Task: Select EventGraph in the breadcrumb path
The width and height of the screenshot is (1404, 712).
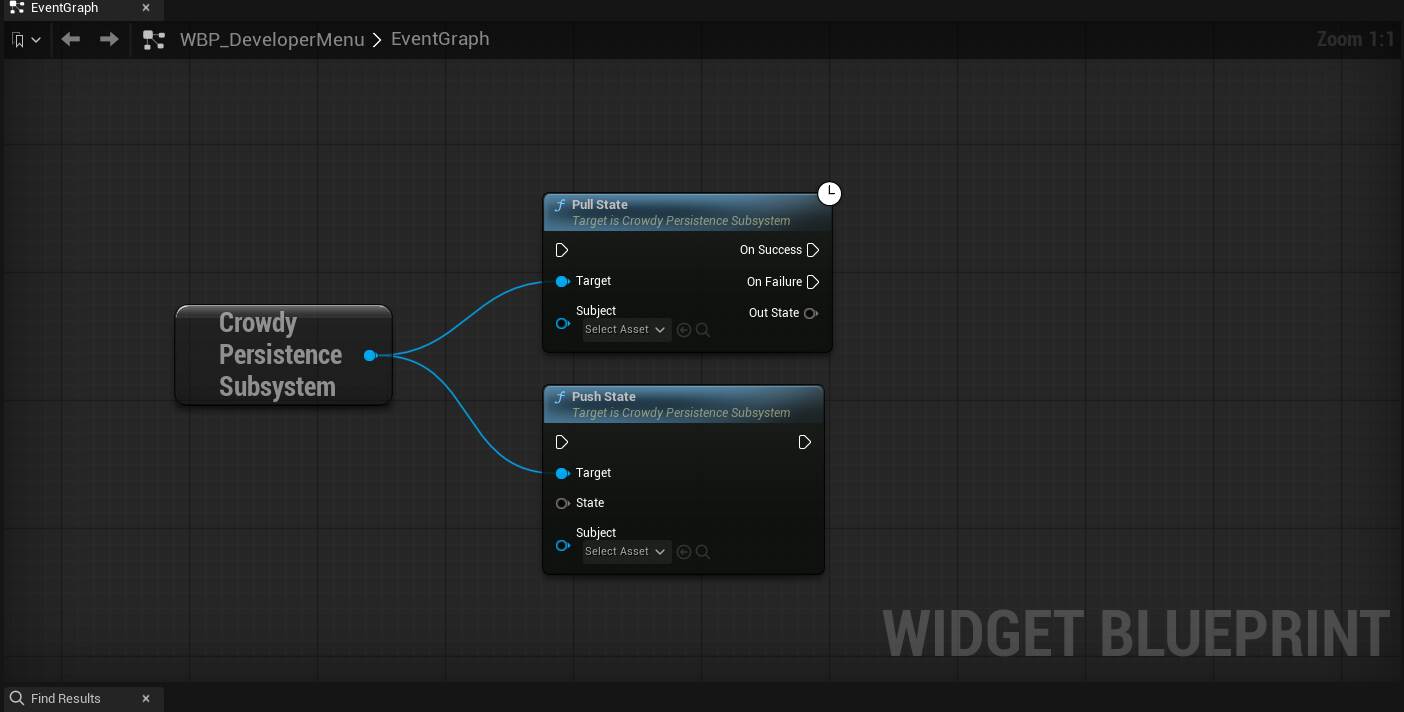Action: [440, 39]
